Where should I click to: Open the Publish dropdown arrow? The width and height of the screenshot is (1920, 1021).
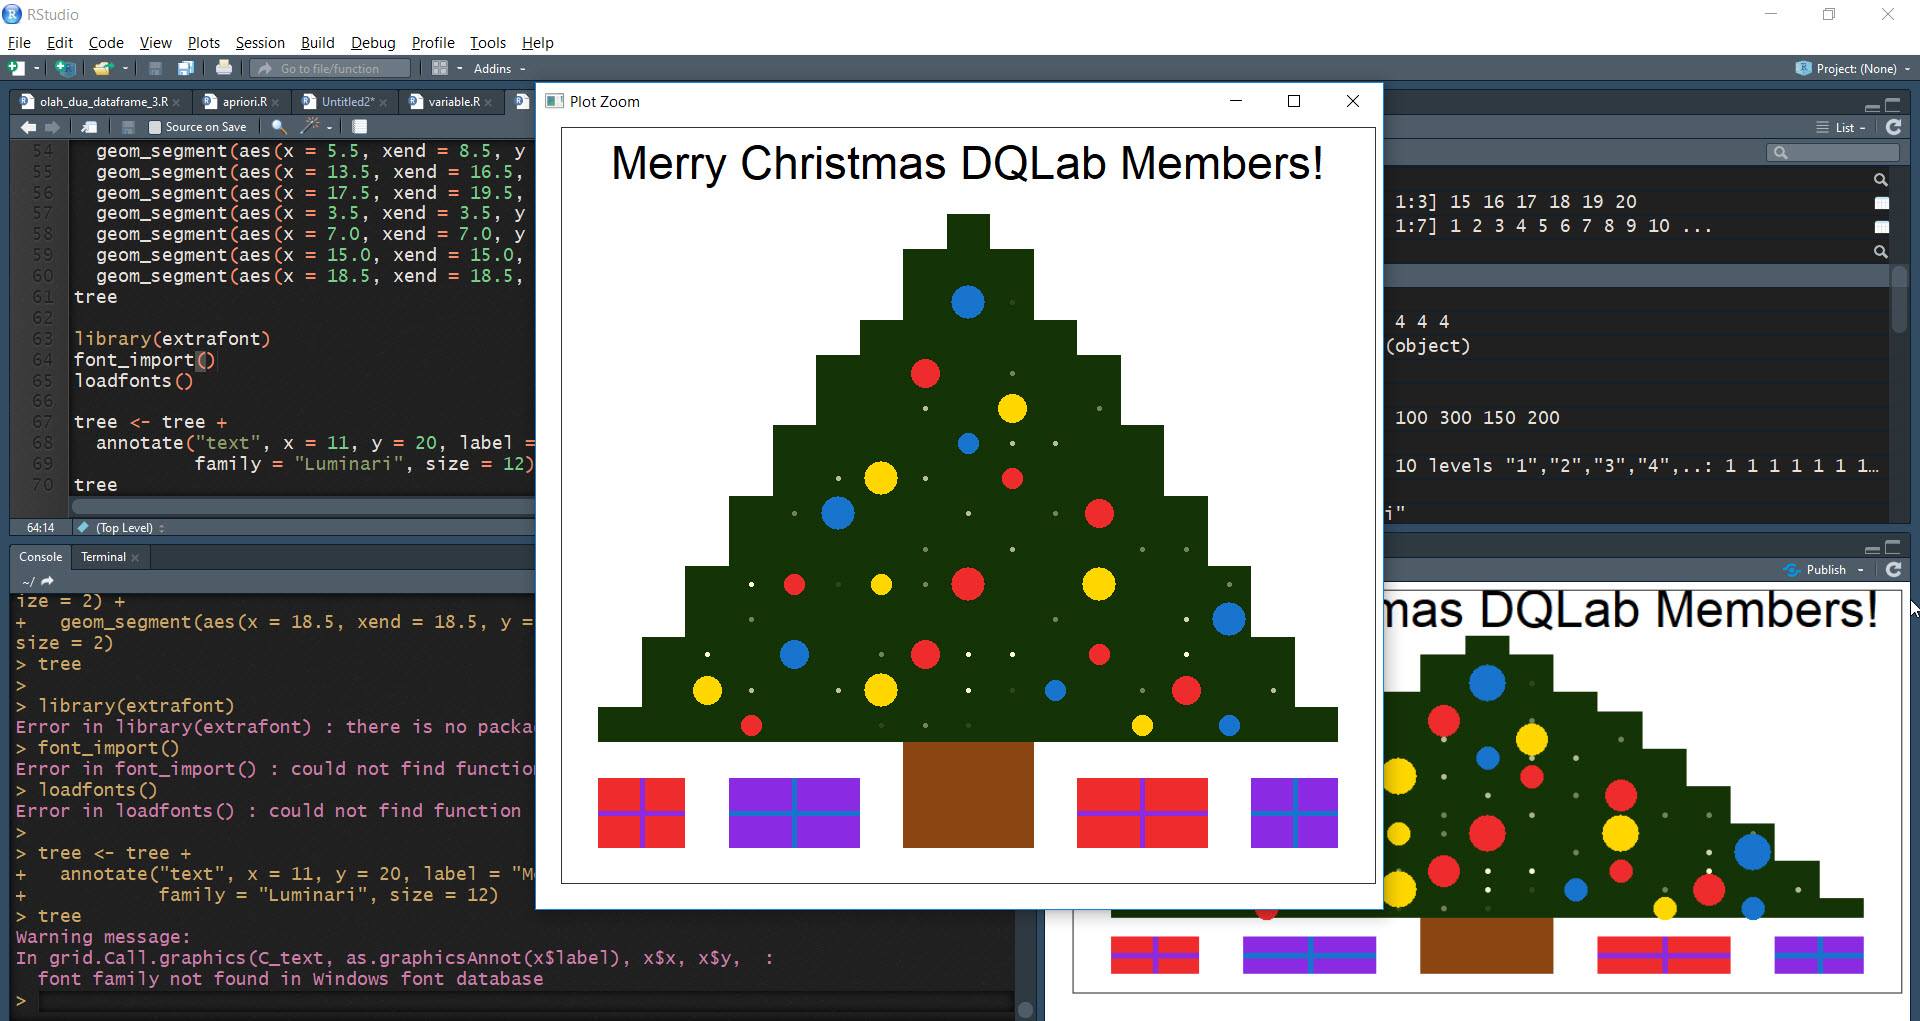click(x=1861, y=569)
